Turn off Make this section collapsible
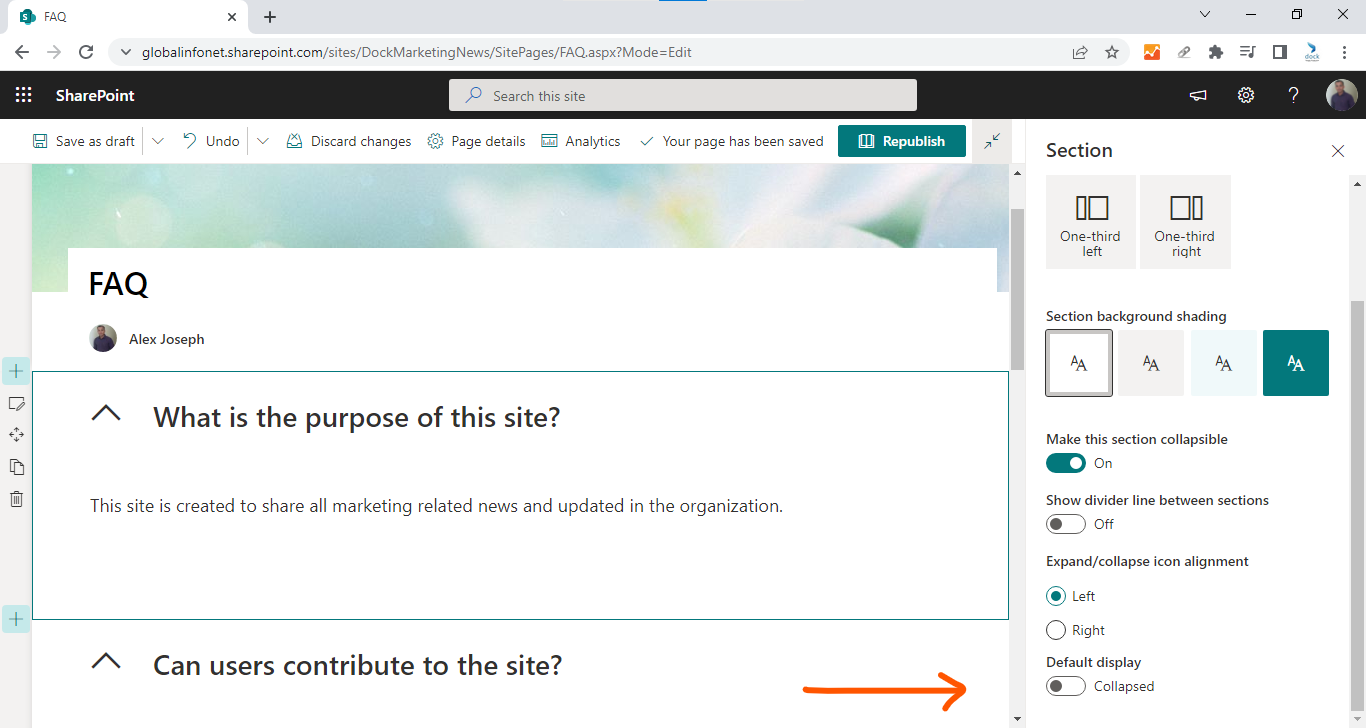Image resolution: width=1366 pixels, height=728 pixels. coord(1066,463)
